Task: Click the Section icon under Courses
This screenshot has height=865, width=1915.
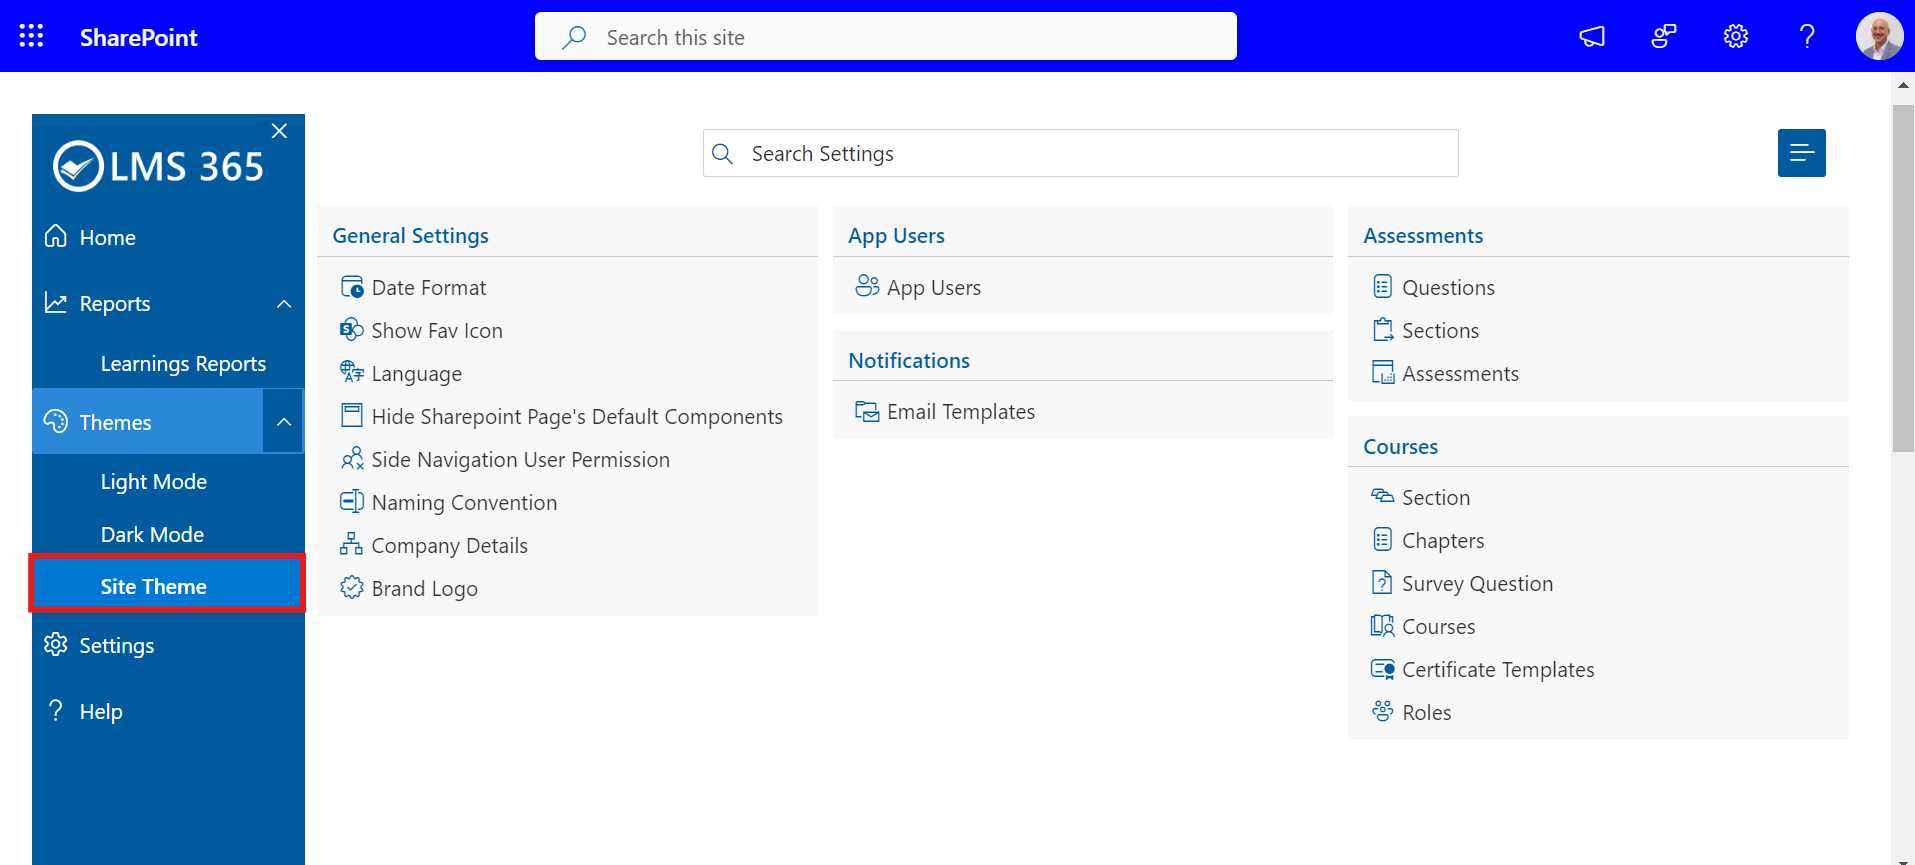Action: coord(1382,496)
